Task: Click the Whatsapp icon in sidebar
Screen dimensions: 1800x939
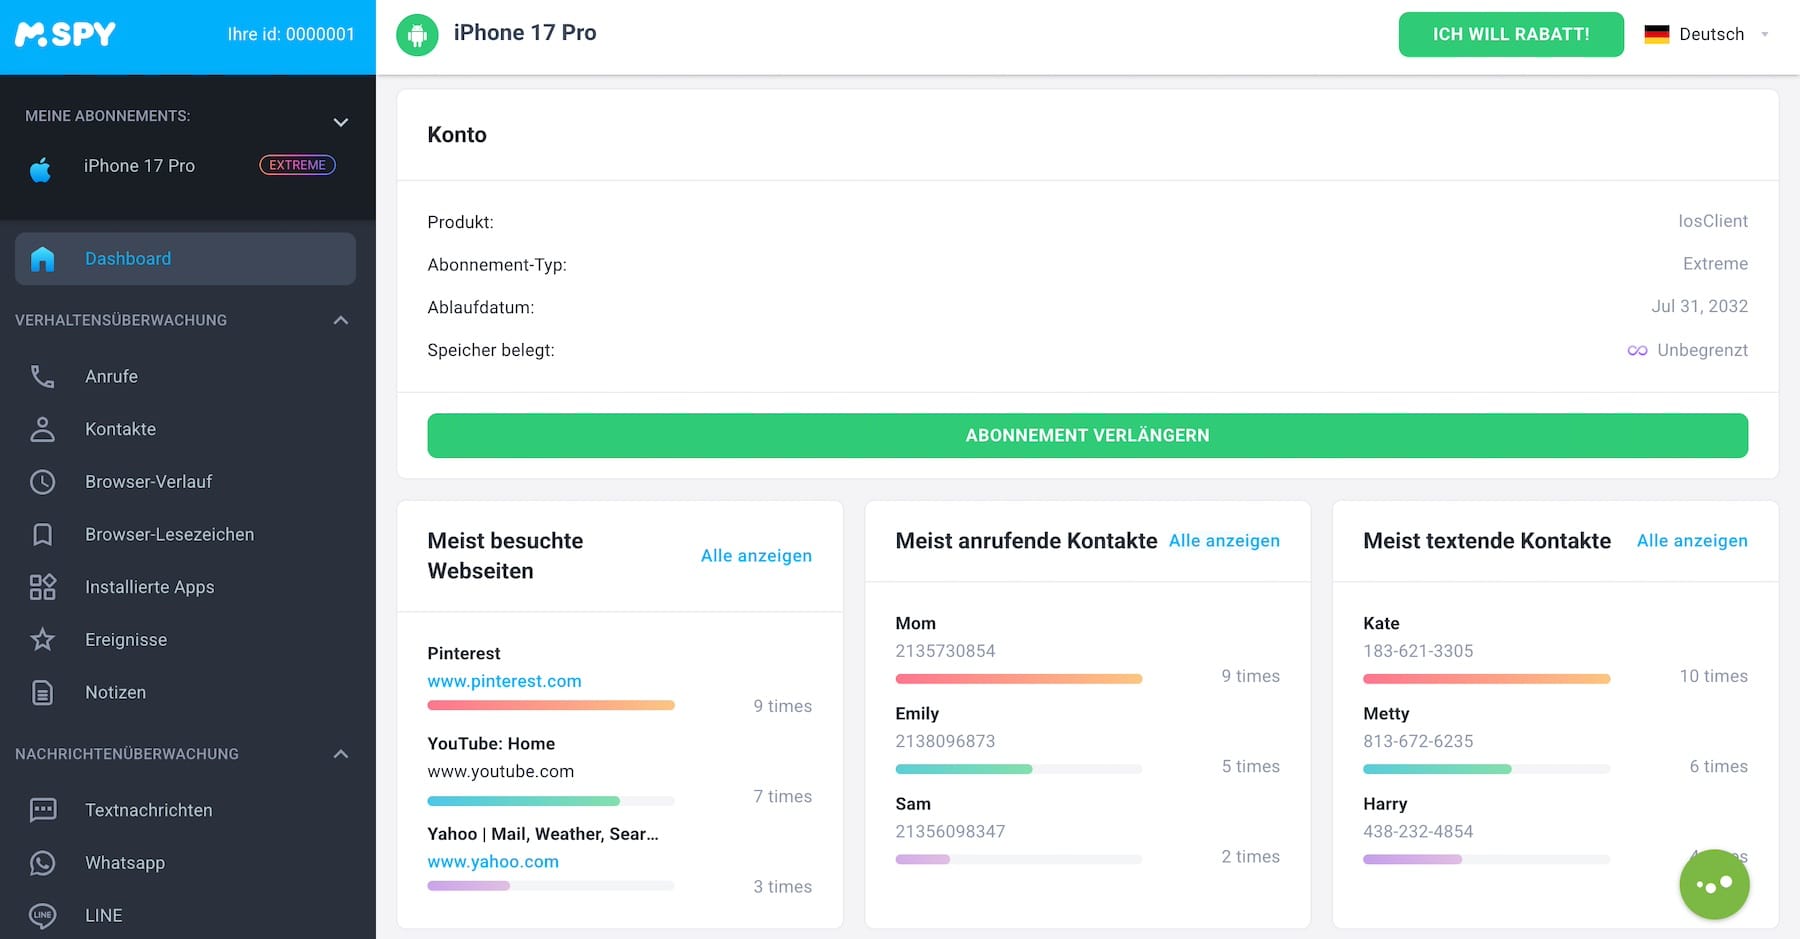Action: pos(42,863)
